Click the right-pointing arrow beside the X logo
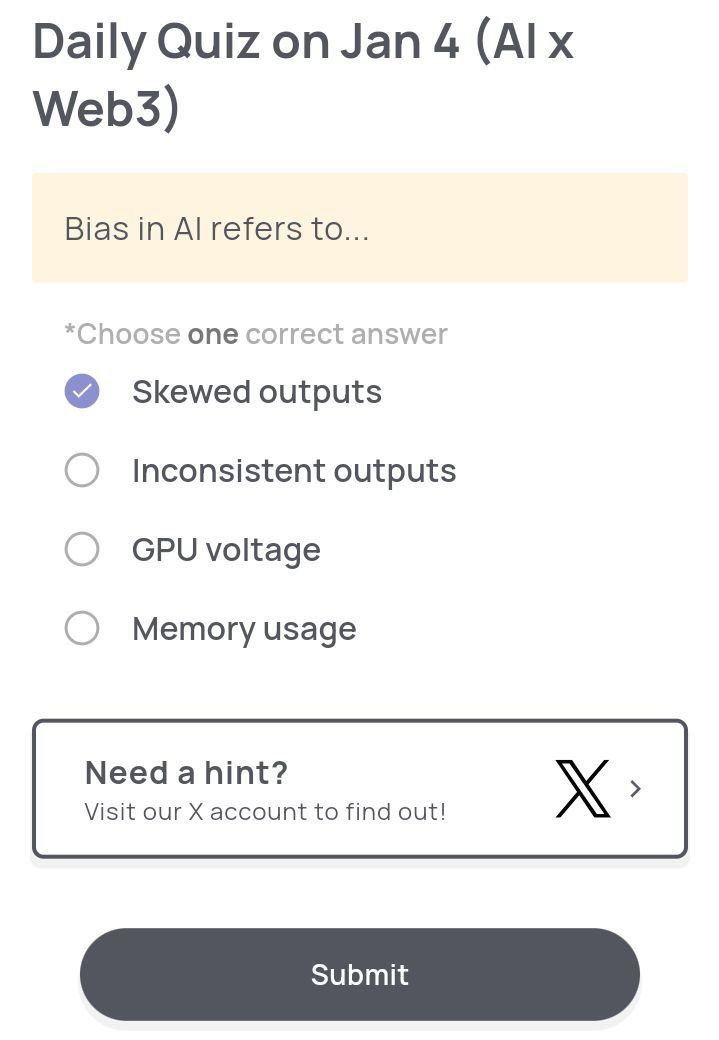This screenshot has width=719, height=1040. (x=636, y=789)
